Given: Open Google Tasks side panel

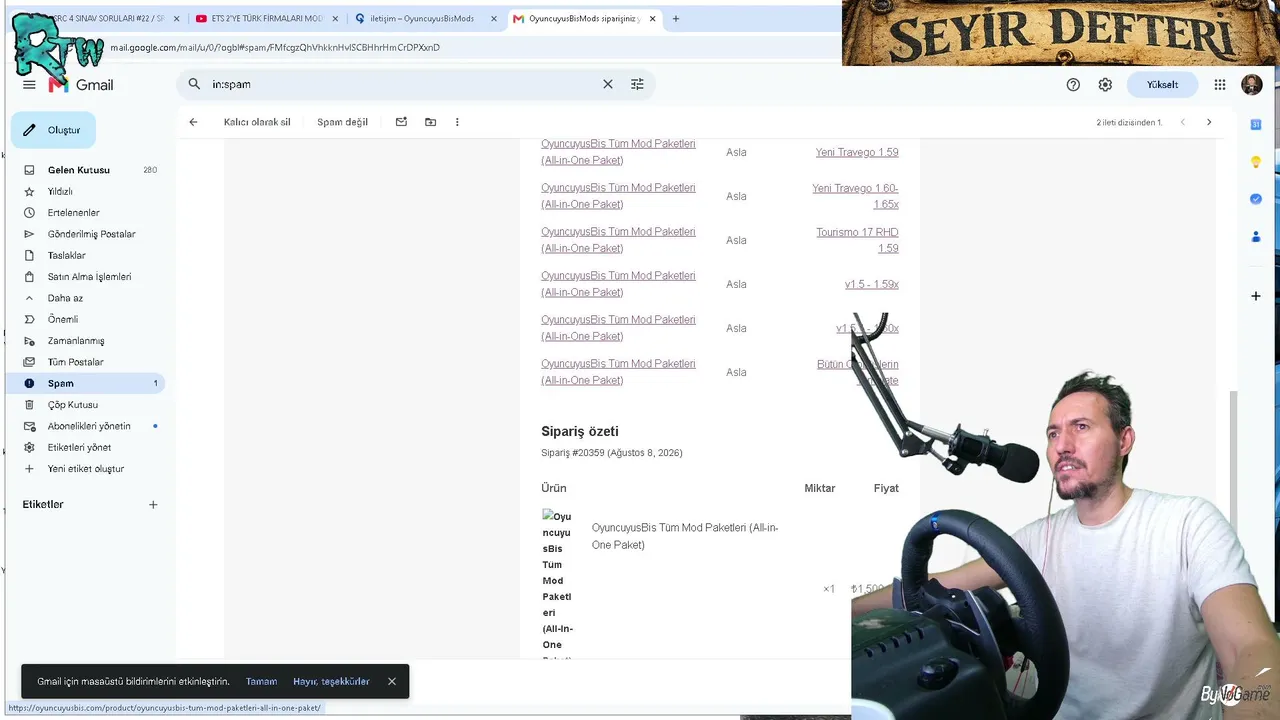Looking at the screenshot, I should (x=1256, y=199).
